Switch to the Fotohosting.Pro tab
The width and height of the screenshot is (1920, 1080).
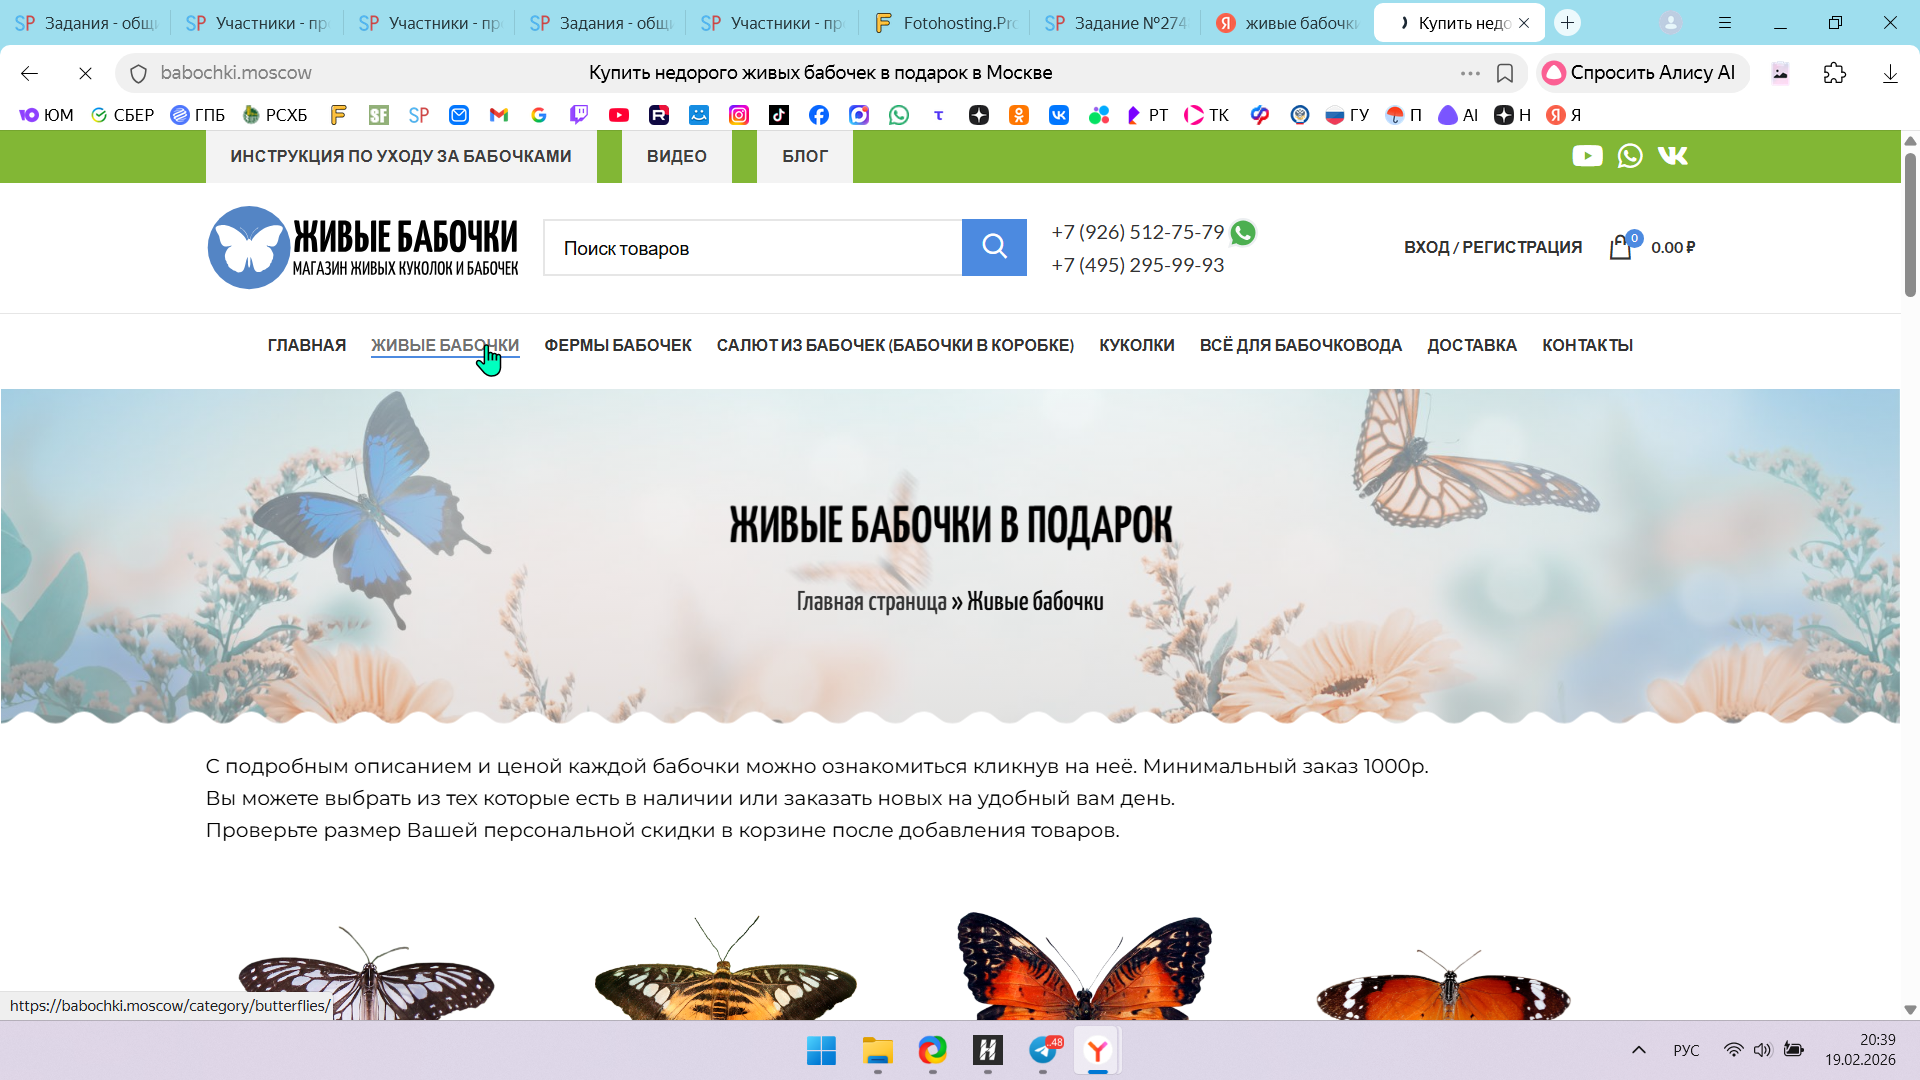pyautogui.click(x=945, y=22)
